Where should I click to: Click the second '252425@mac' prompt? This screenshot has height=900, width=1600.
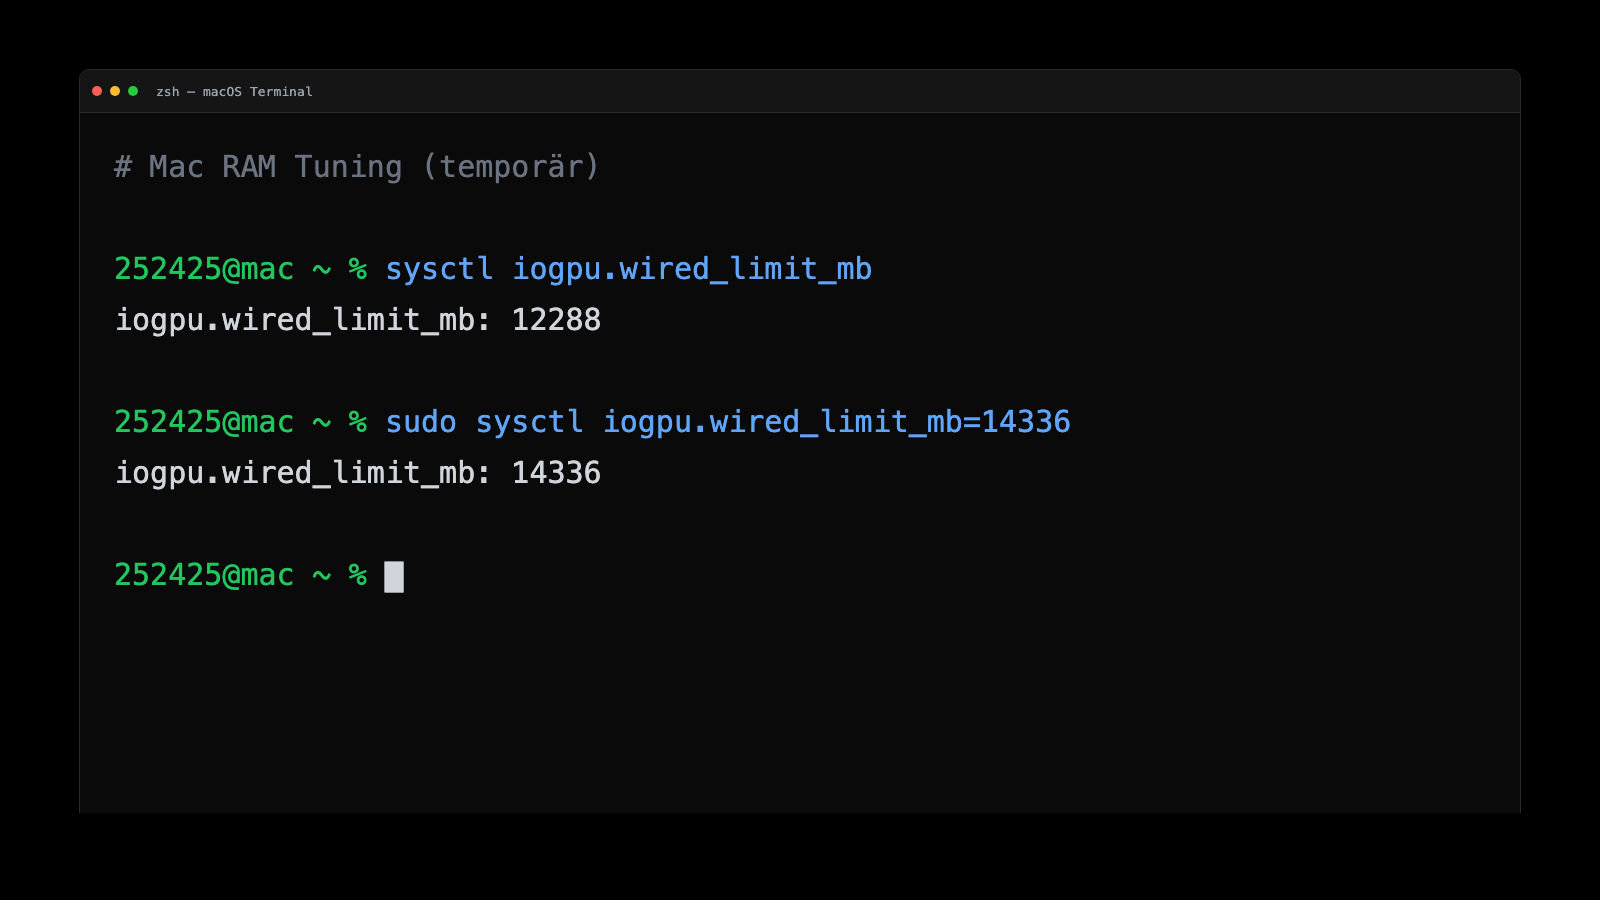coord(204,423)
